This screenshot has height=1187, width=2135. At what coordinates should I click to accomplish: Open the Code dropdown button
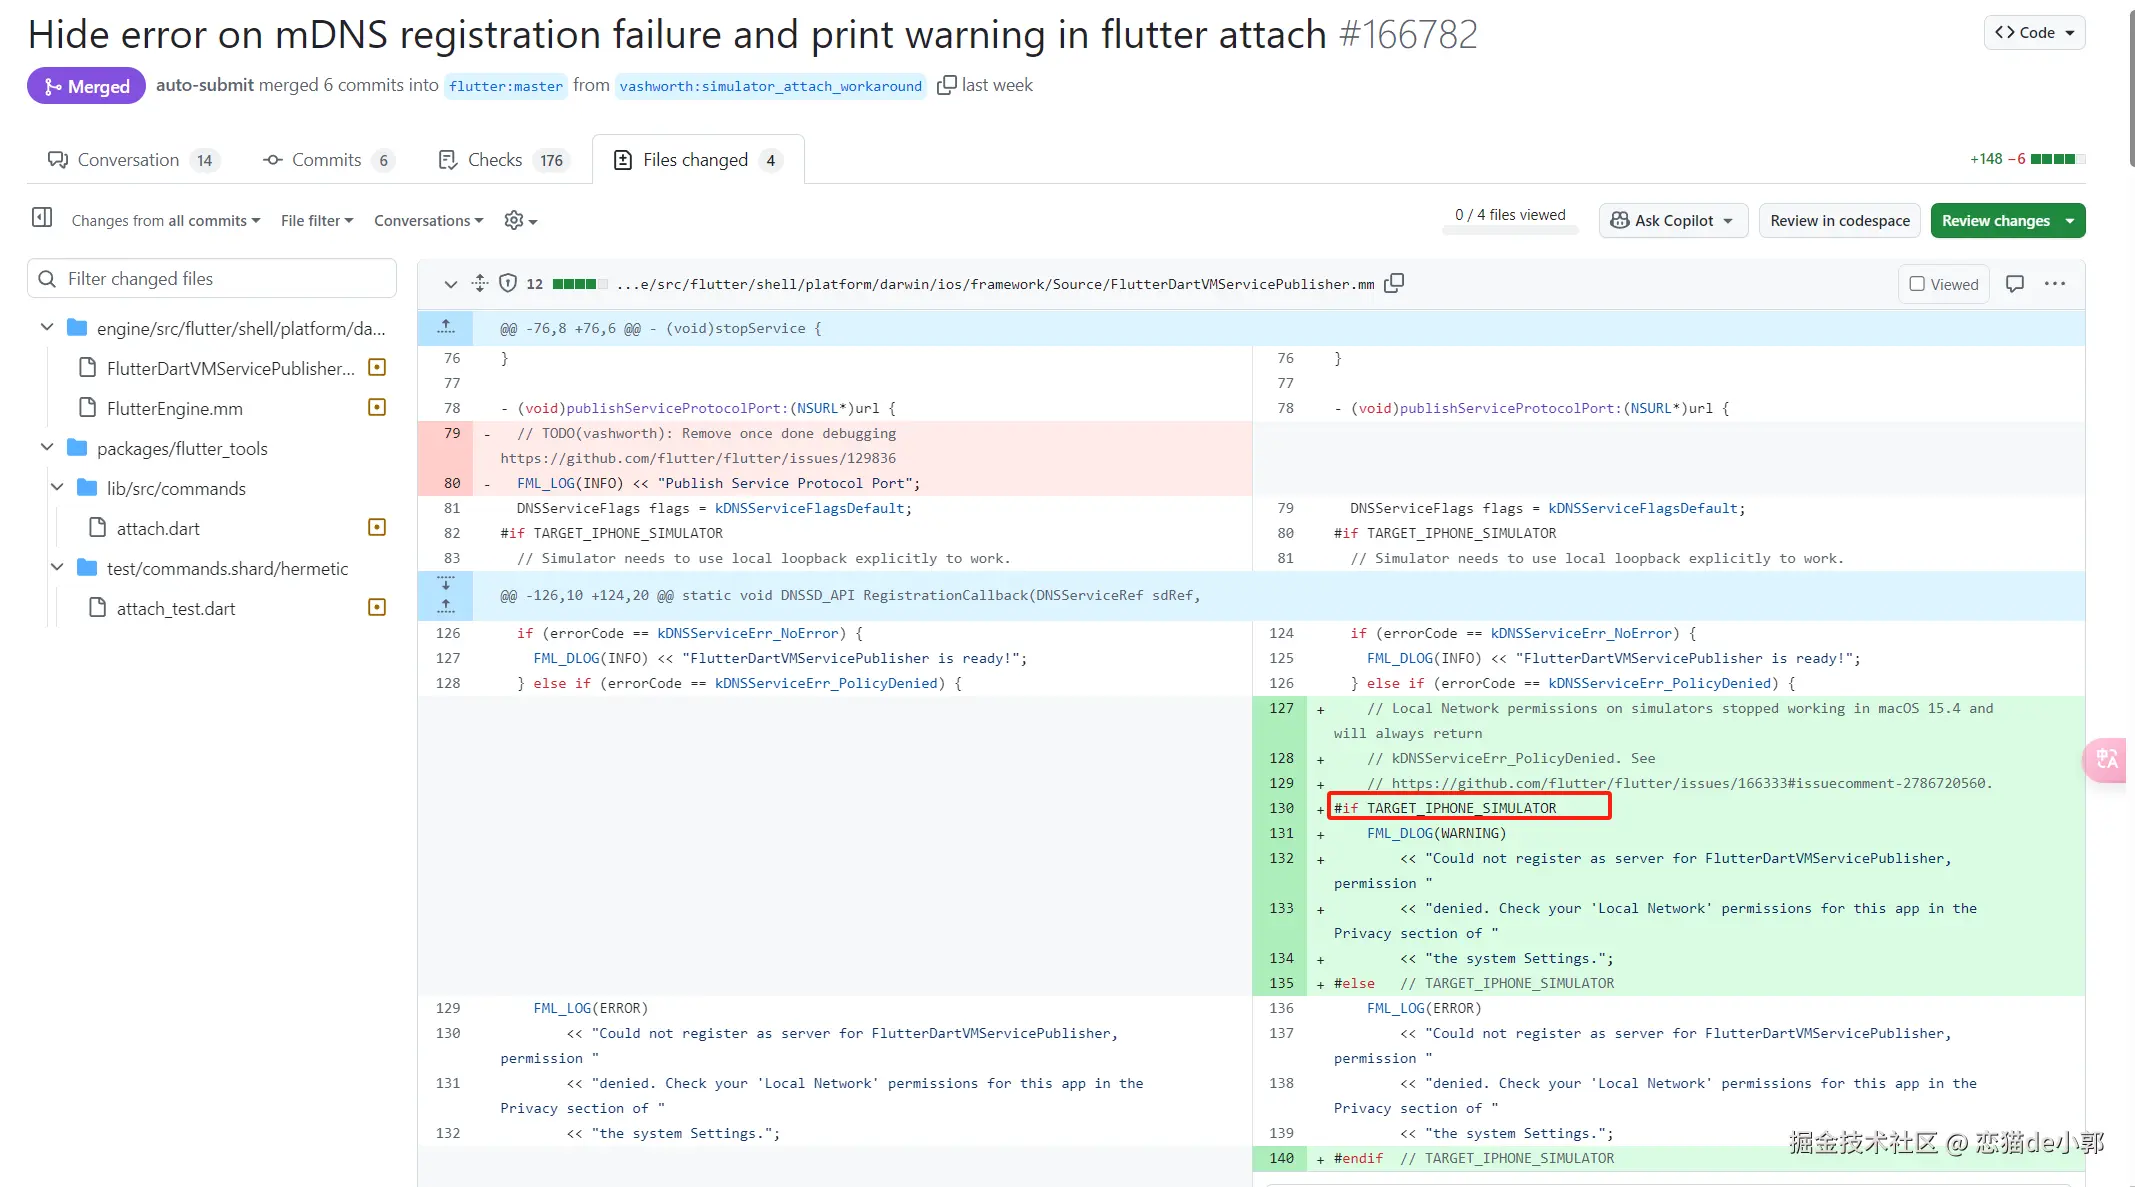click(x=2034, y=33)
